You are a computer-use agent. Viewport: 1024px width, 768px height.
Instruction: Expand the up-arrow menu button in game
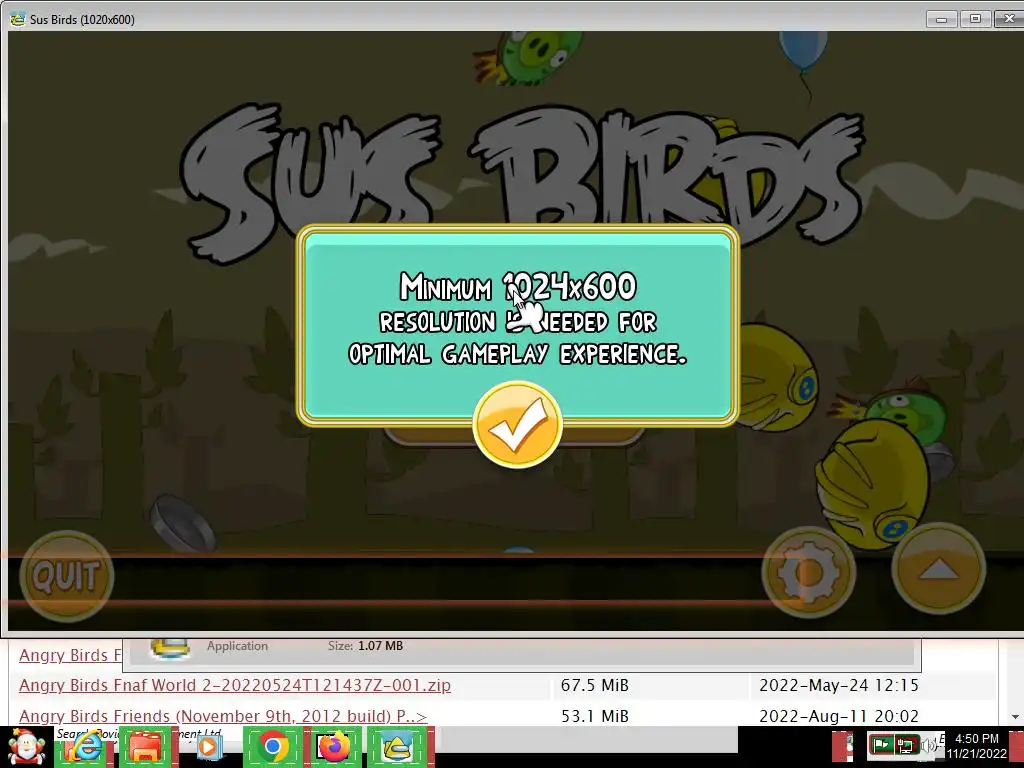click(938, 569)
